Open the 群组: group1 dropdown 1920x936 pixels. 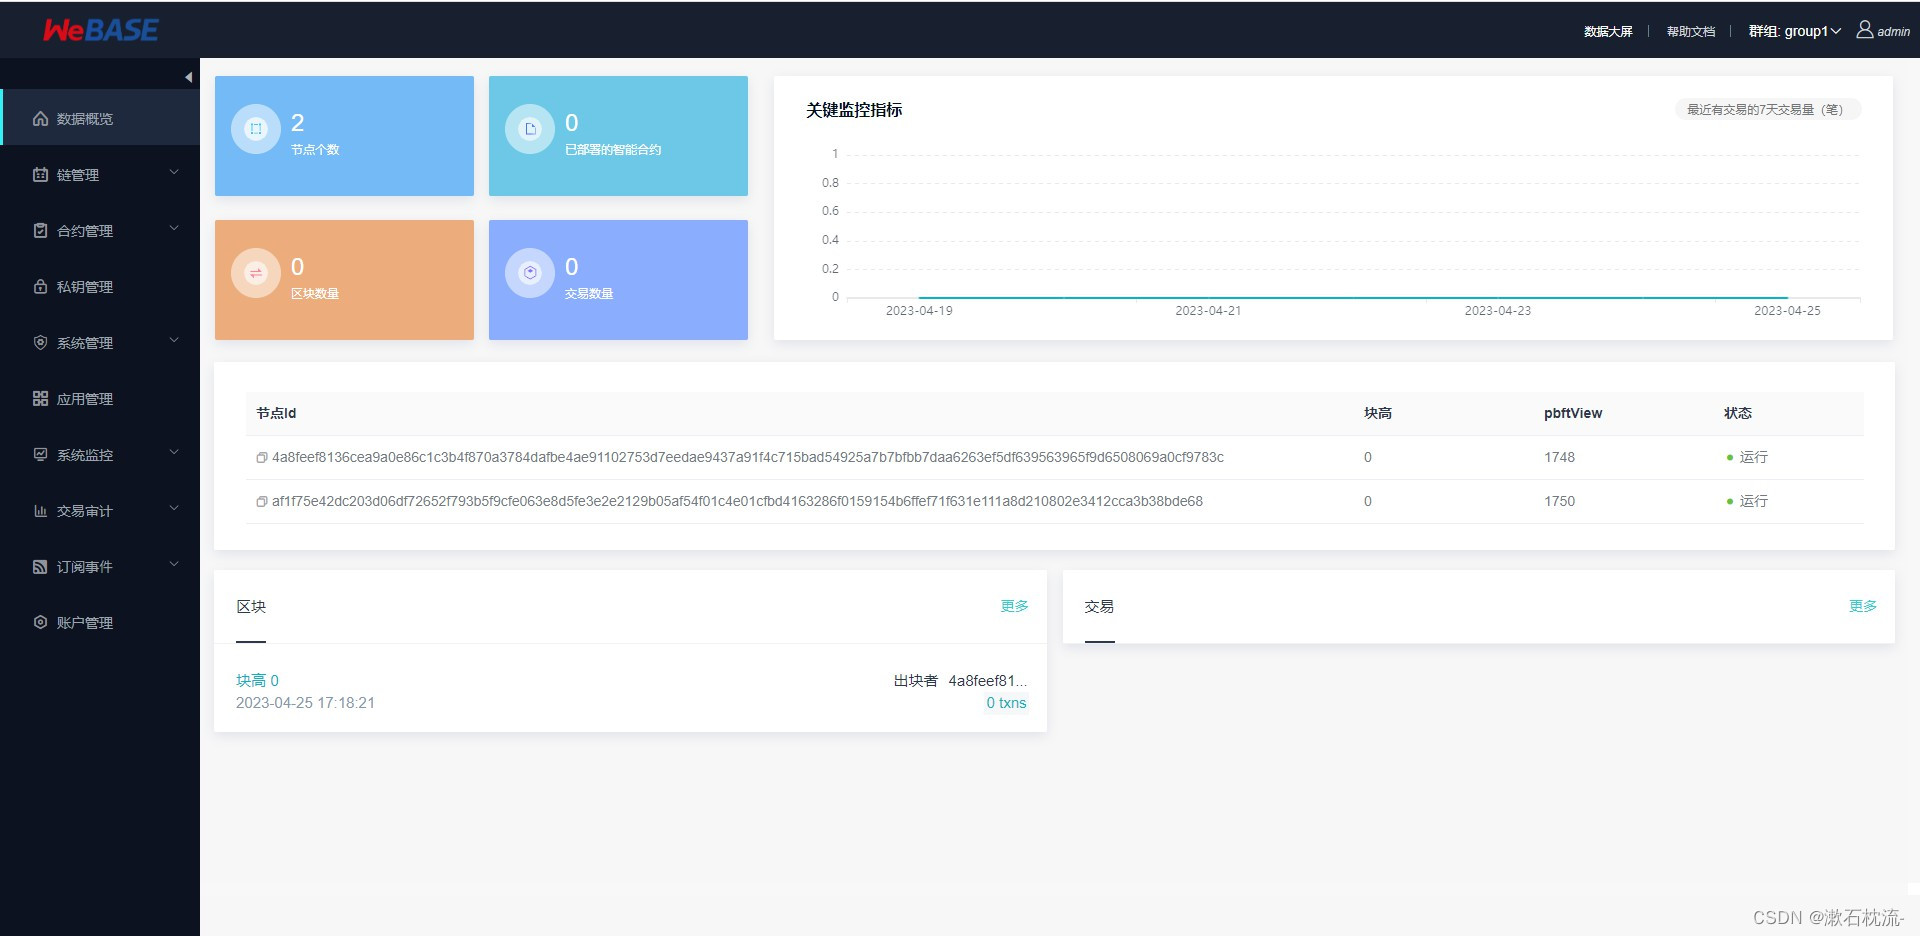point(1794,31)
